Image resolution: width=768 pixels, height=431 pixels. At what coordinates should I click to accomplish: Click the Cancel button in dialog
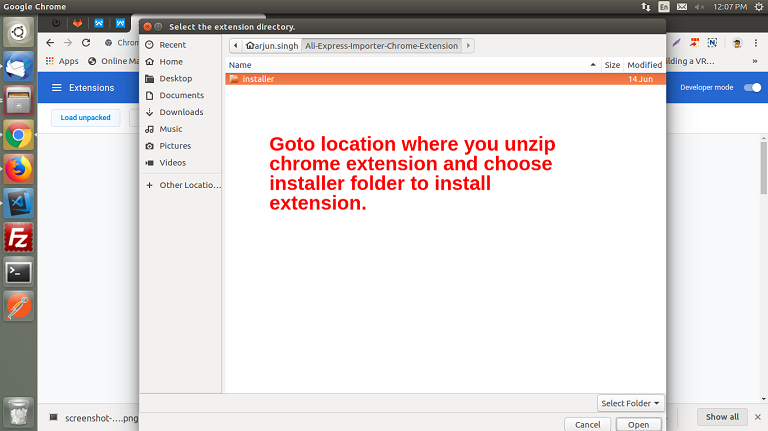(587, 425)
